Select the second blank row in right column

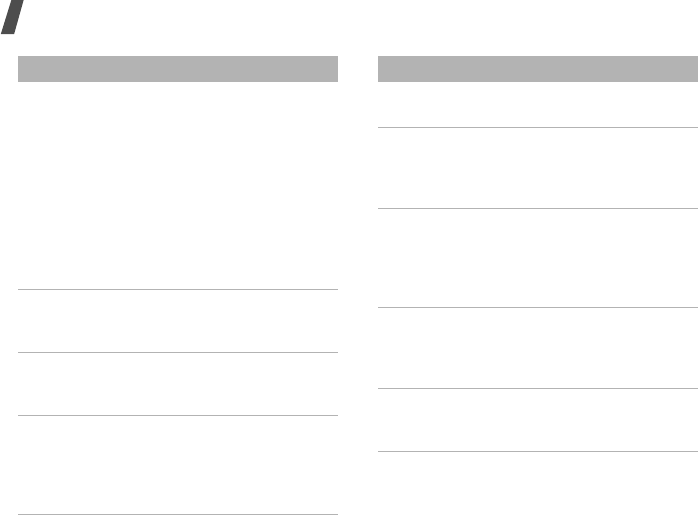[538, 168]
